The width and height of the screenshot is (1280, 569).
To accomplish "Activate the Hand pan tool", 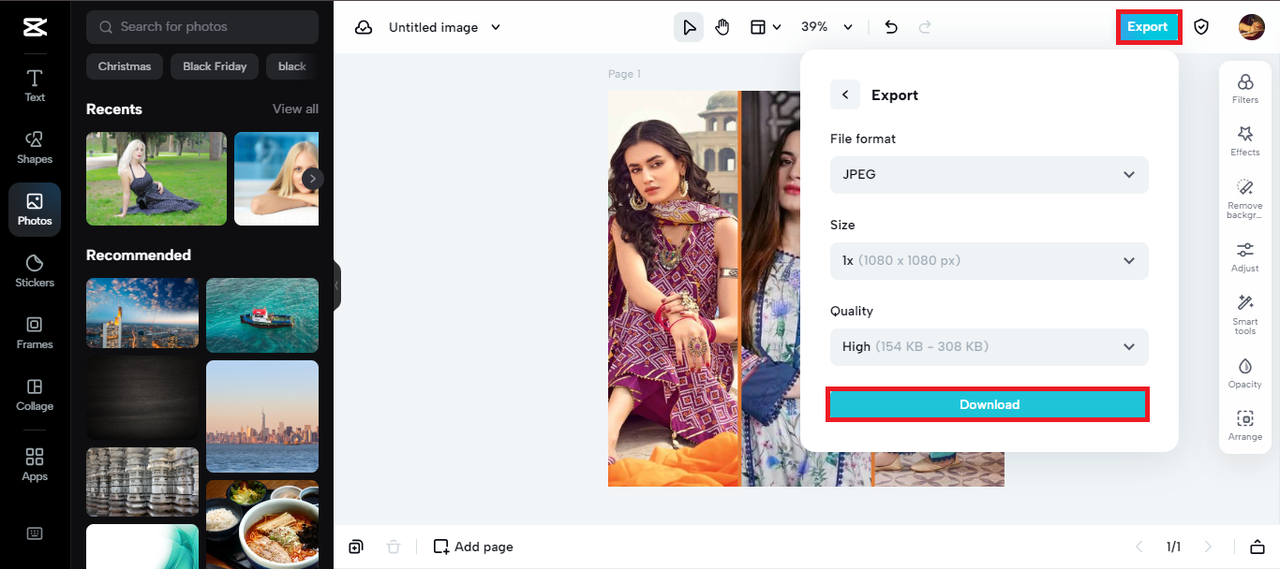I will [722, 27].
